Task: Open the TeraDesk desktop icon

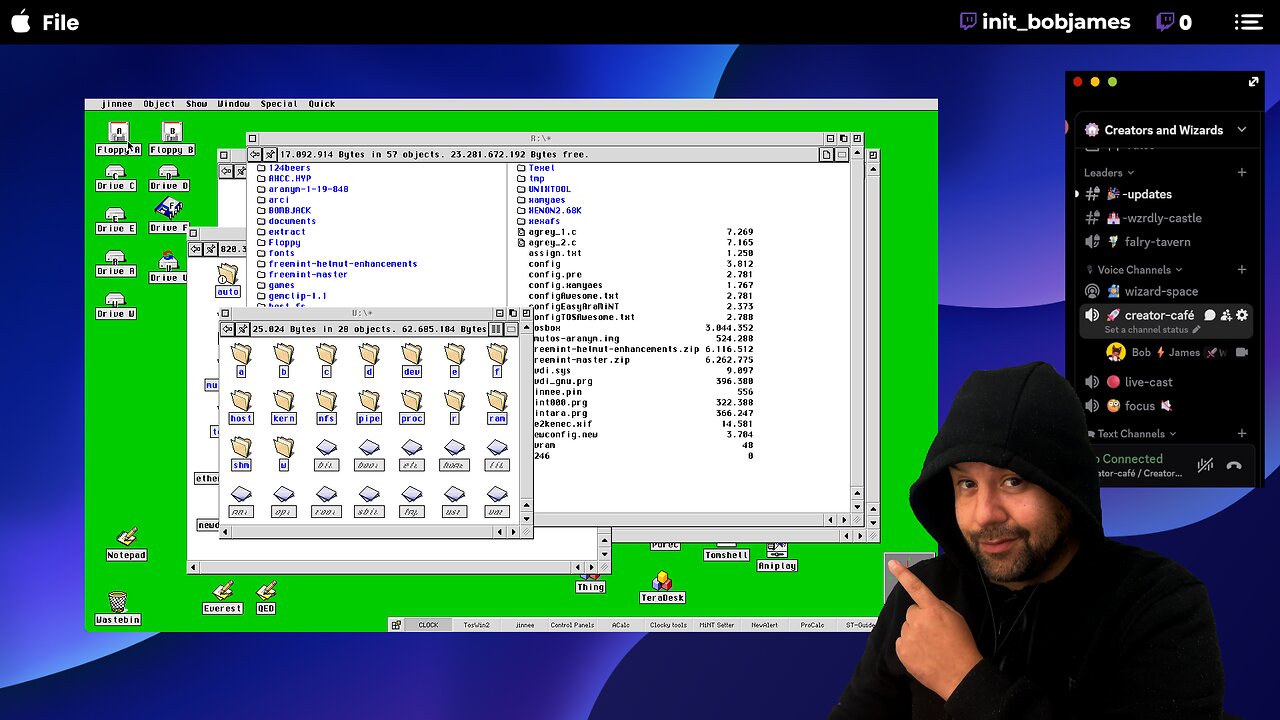Action: (x=662, y=588)
